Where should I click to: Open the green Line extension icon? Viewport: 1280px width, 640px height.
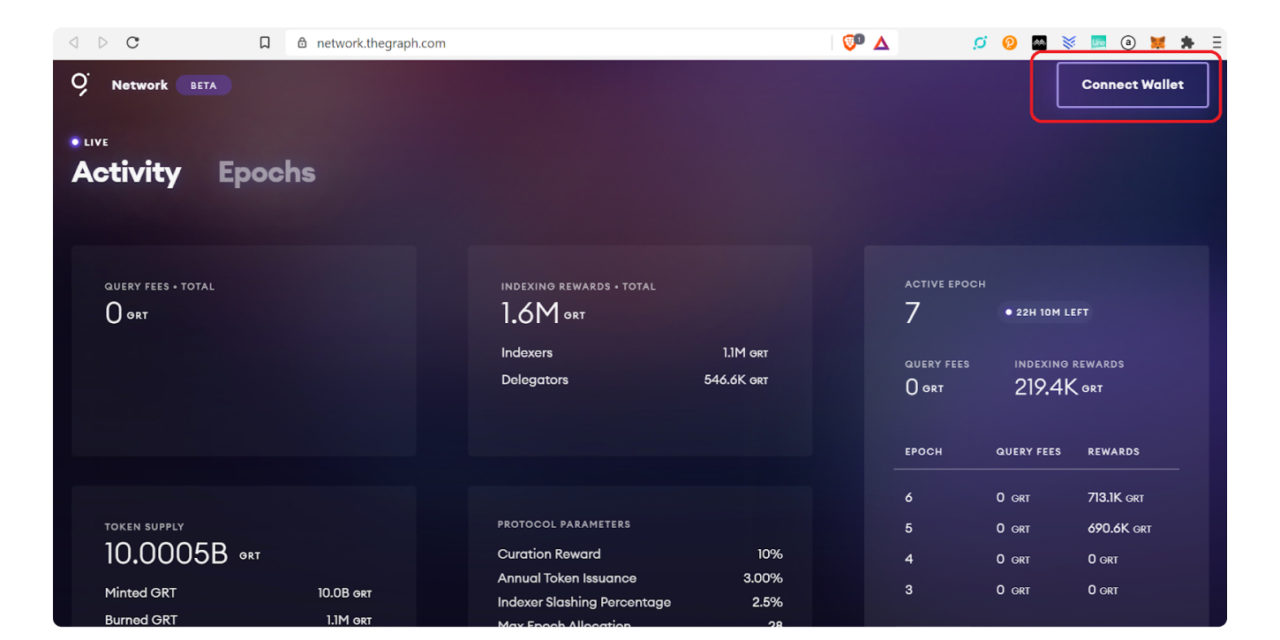[1098, 43]
